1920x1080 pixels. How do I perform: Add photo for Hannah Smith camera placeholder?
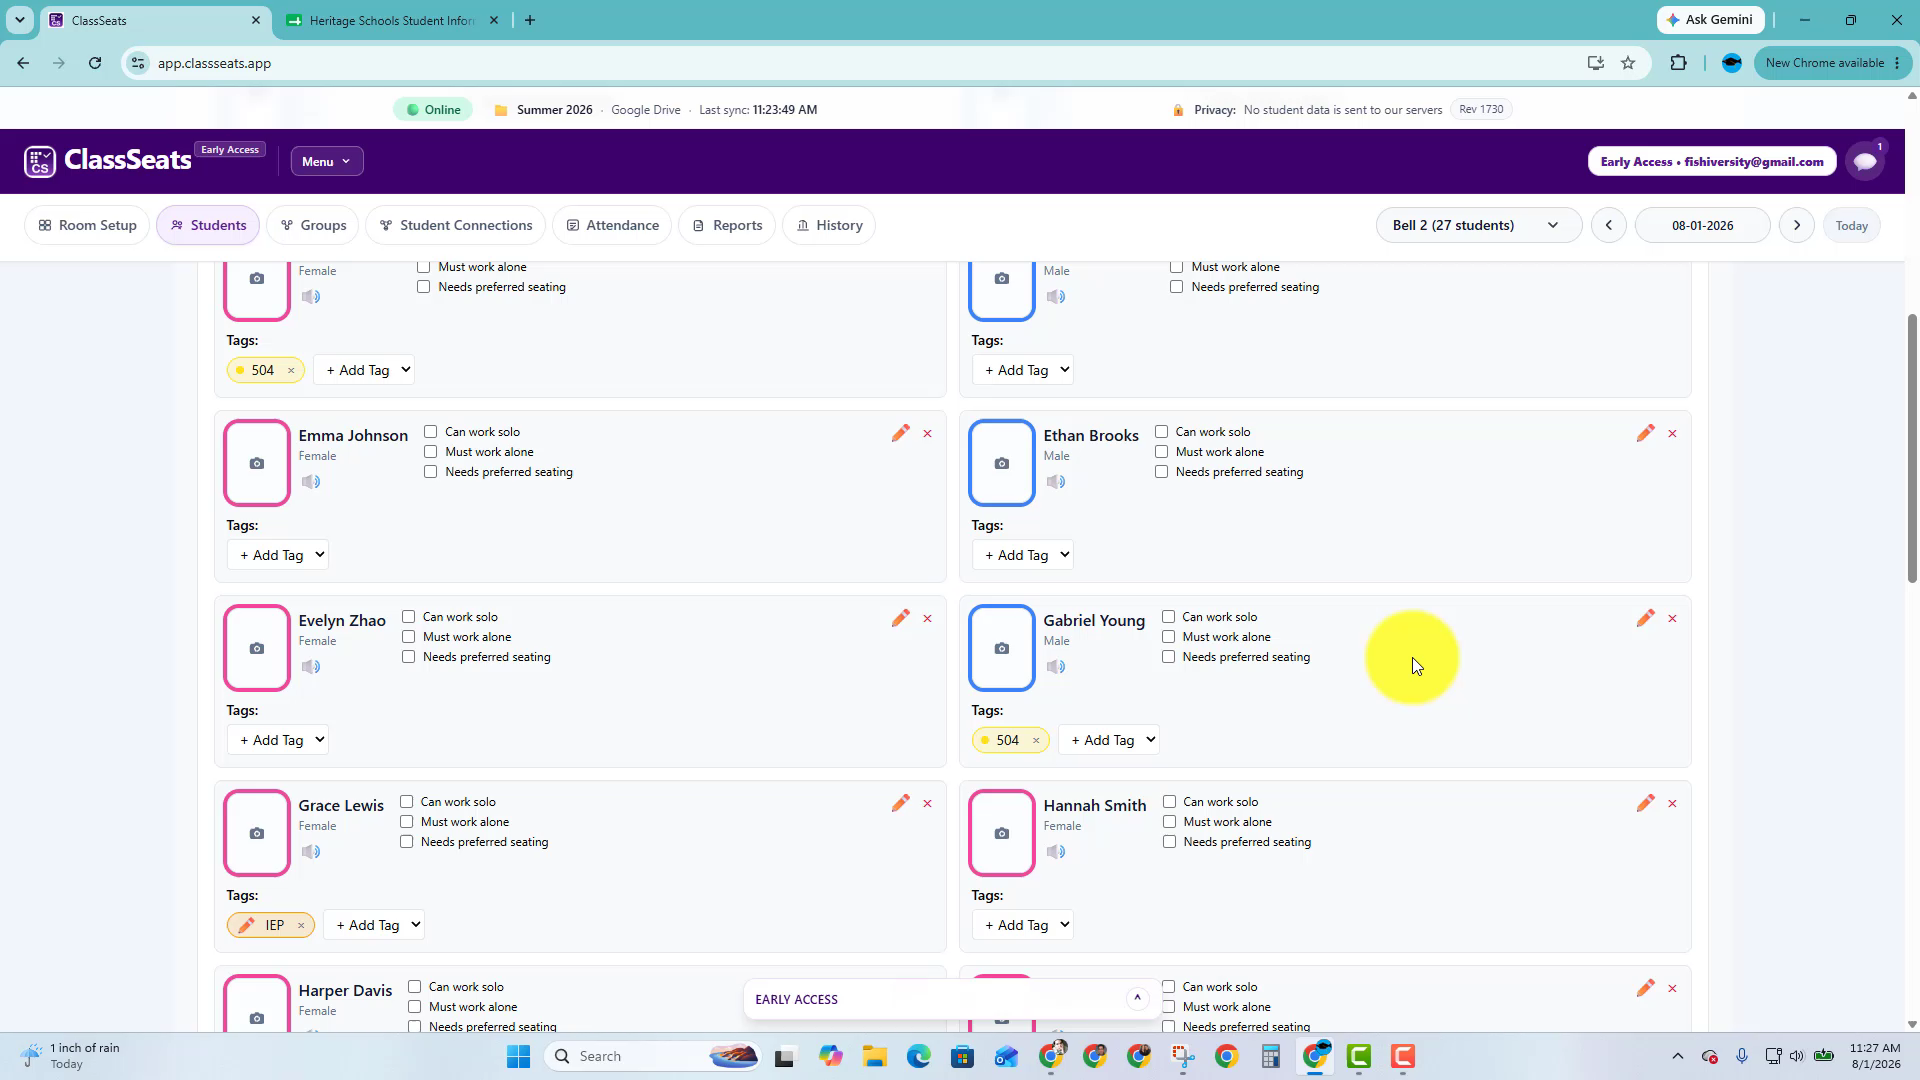point(1002,833)
